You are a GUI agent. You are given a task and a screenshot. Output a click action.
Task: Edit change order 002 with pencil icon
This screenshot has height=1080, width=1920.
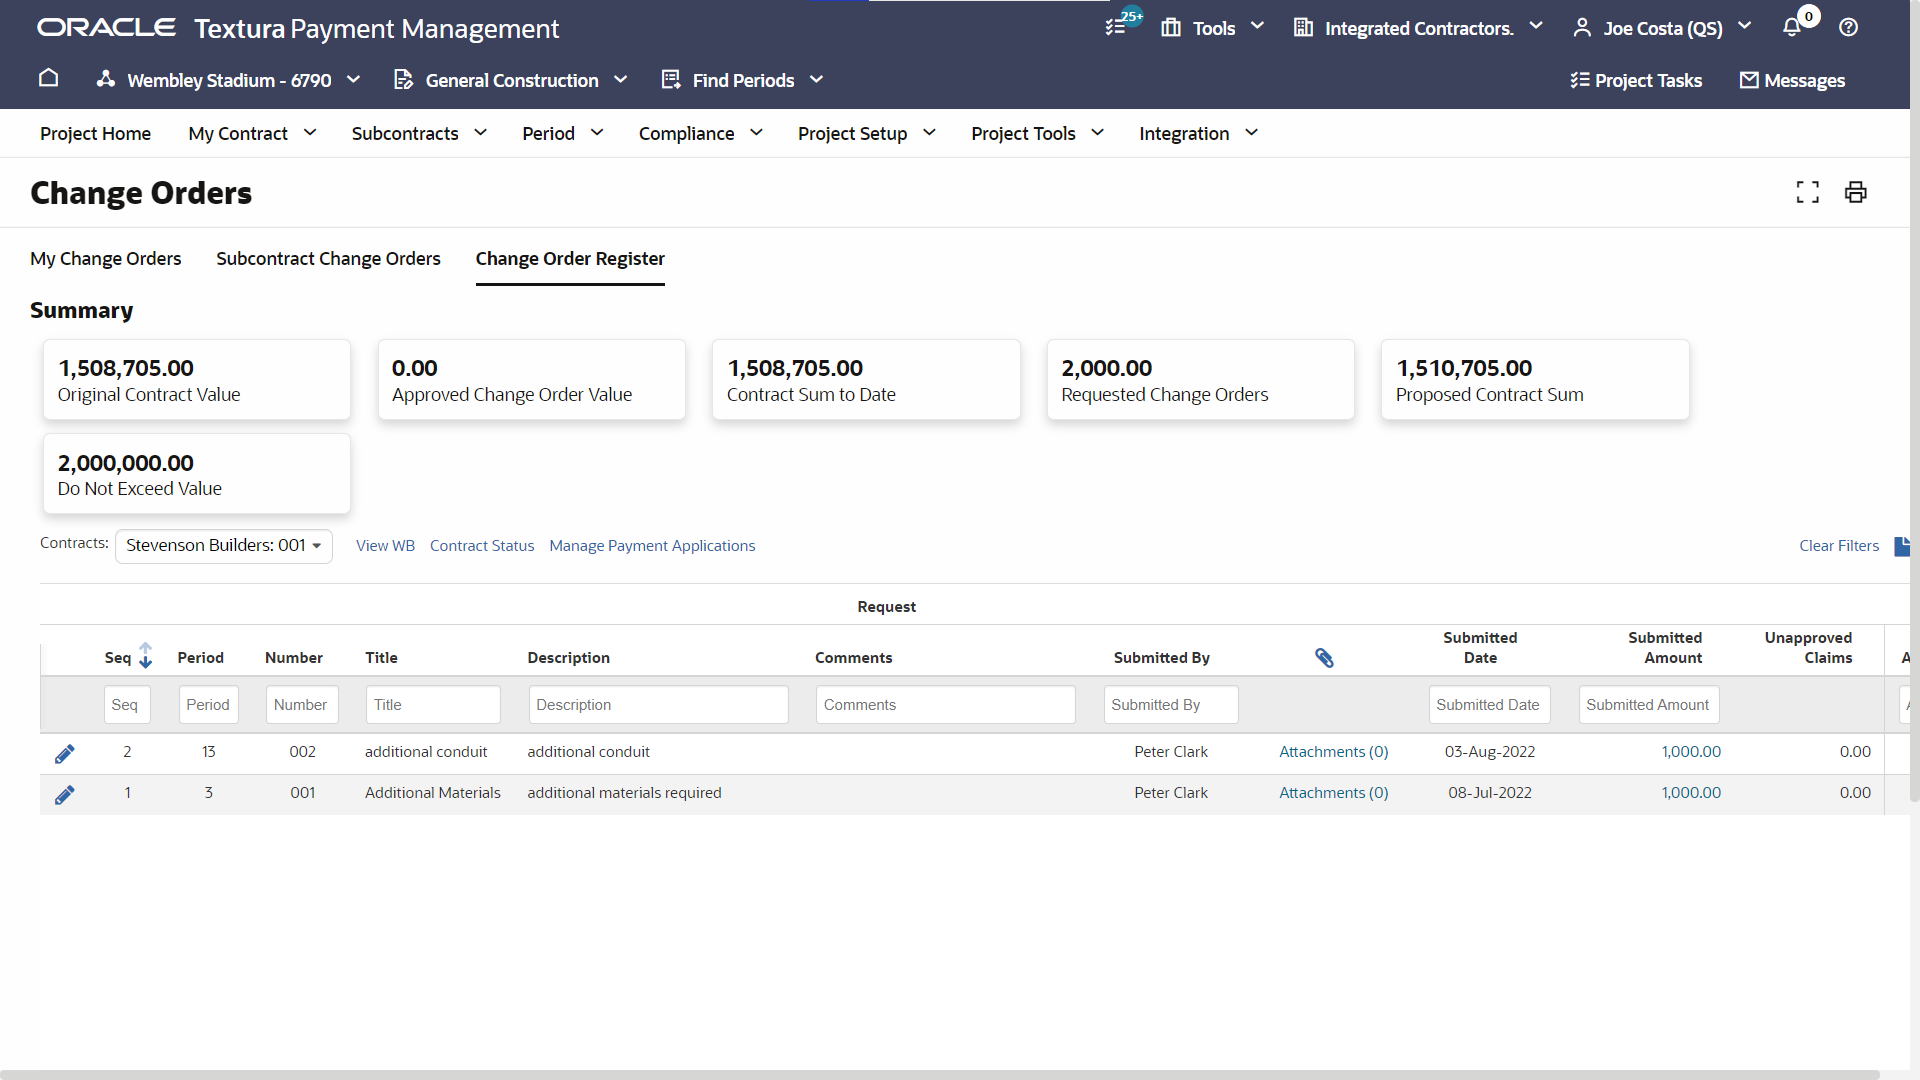coord(65,753)
